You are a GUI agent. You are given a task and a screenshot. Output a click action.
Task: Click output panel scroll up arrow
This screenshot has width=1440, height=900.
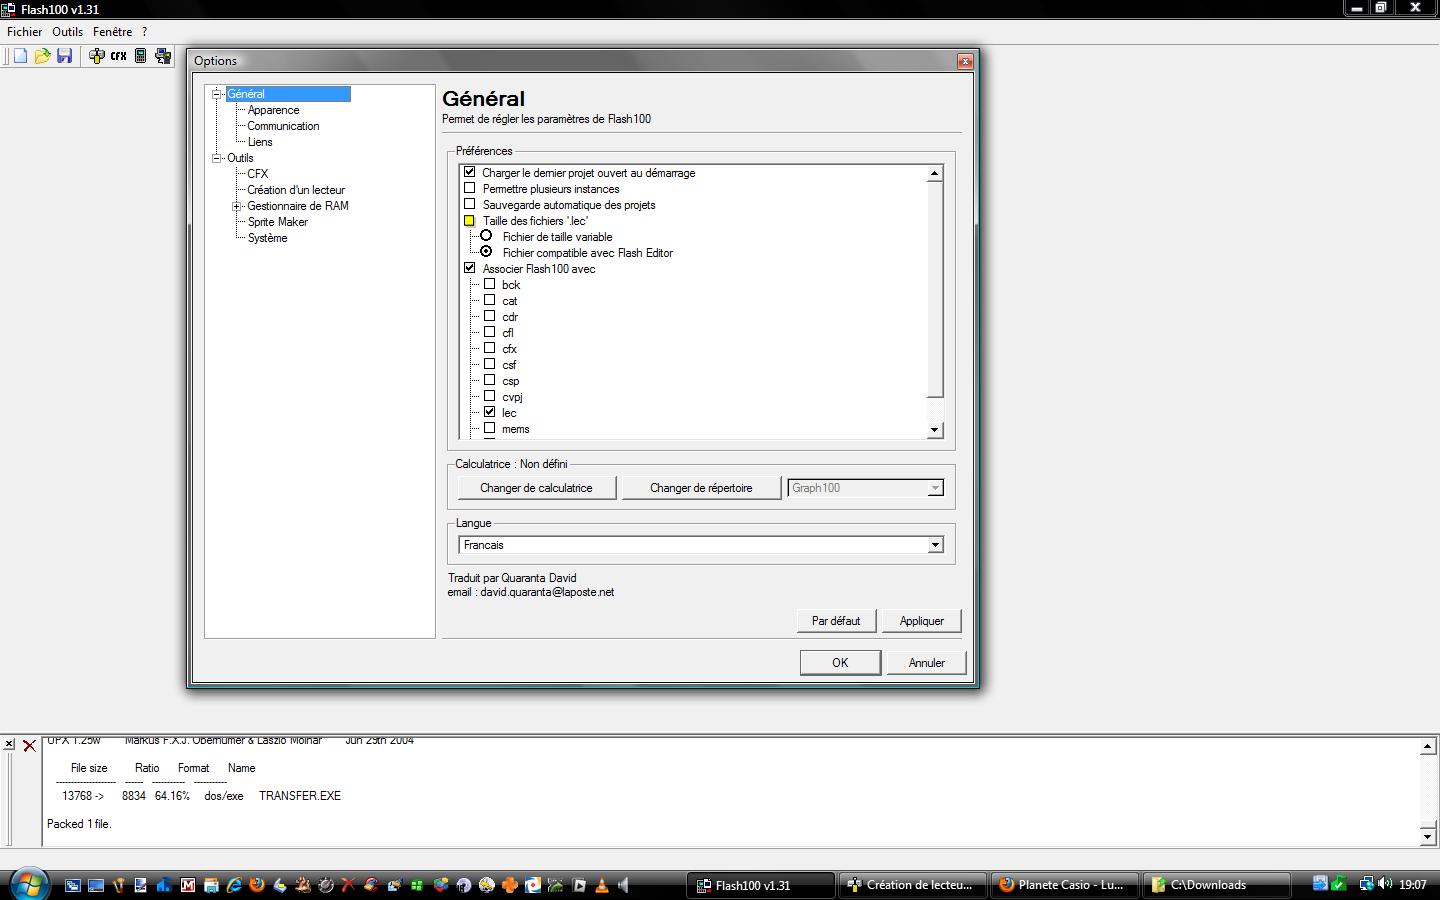coord(1428,747)
